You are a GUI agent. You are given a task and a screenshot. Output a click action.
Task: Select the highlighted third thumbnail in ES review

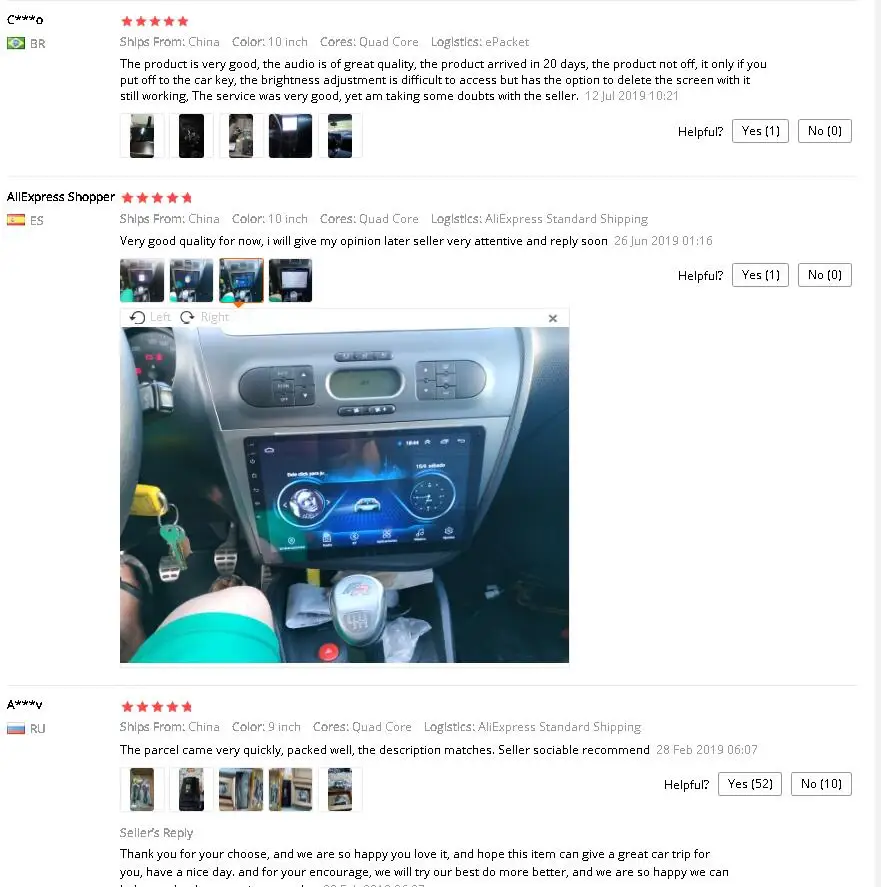tap(241, 281)
